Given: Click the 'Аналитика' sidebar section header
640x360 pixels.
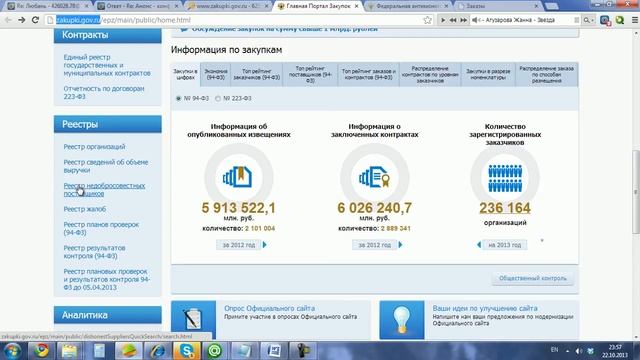Looking at the screenshot, I should click(x=108, y=315).
